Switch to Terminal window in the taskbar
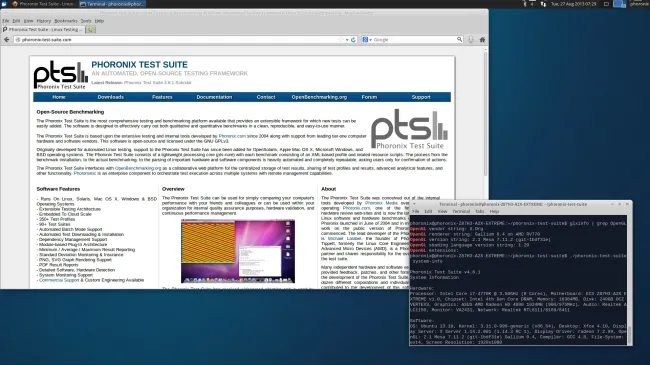The image size is (650, 365). [x=112, y=4]
